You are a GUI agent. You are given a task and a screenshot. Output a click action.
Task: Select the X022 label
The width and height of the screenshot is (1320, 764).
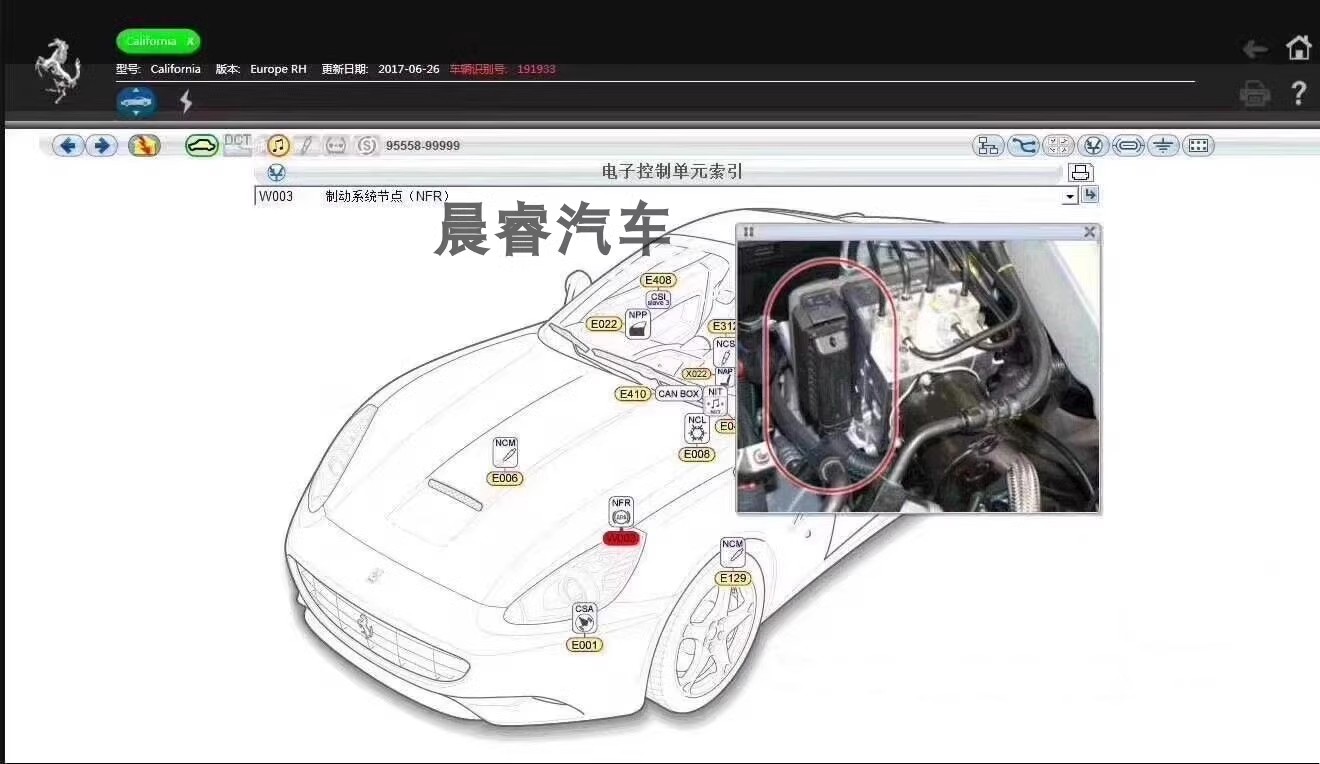pos(696,374)
